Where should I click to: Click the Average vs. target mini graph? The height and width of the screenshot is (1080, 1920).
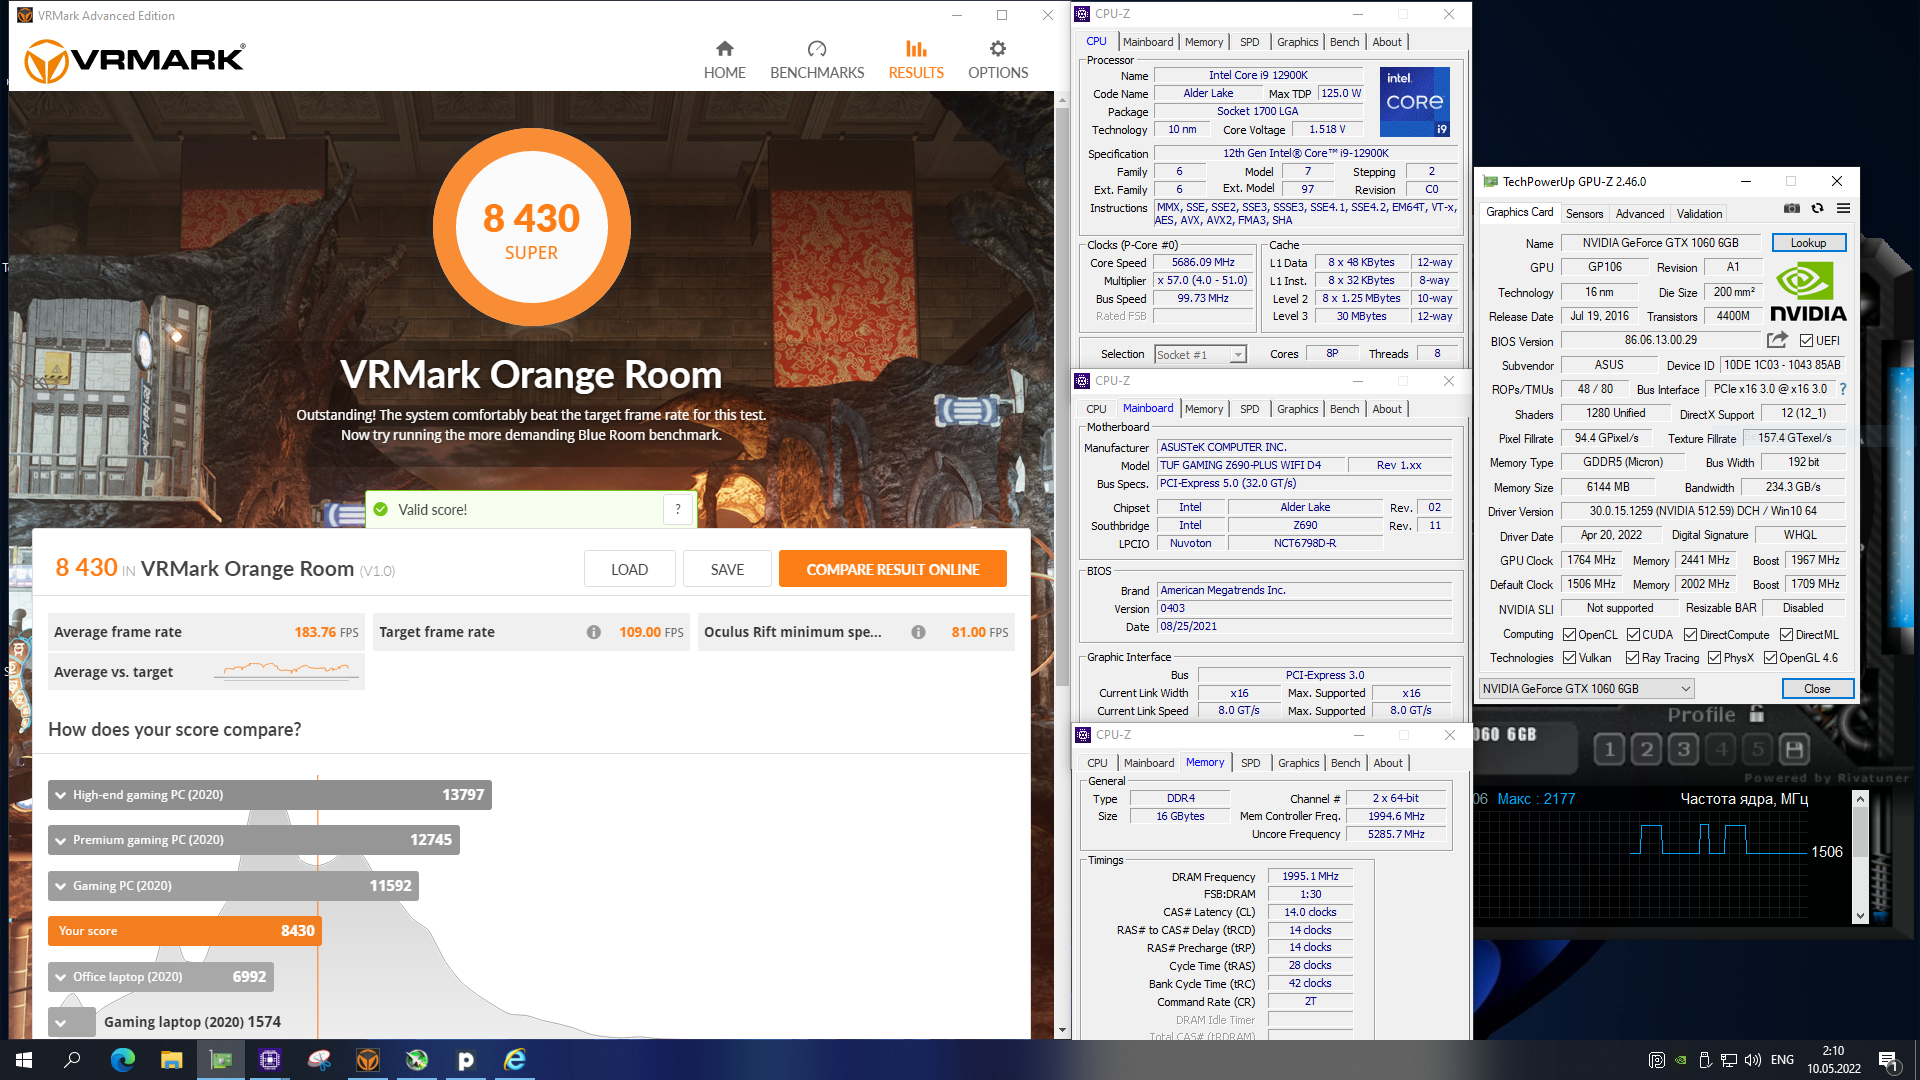287,671
